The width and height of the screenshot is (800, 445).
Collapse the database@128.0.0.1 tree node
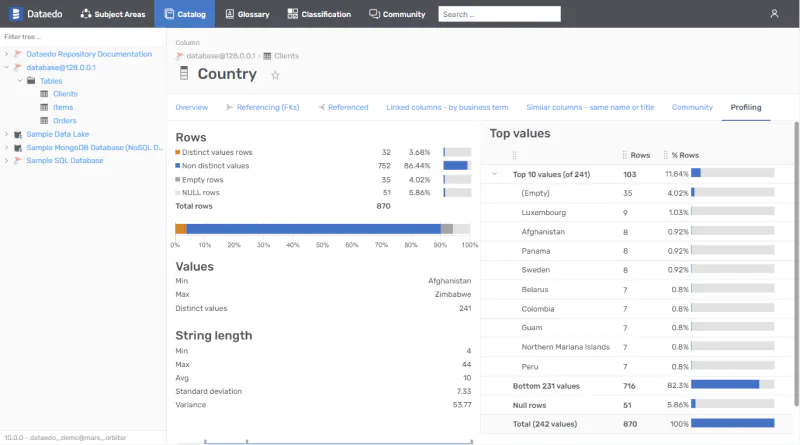click(6, 67)
